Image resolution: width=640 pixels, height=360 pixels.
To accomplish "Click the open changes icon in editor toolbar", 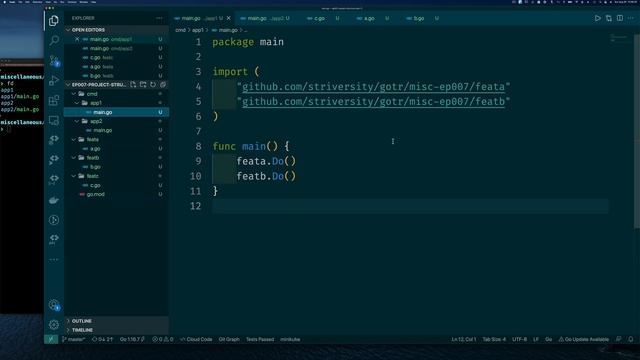I will coord(609,18).
